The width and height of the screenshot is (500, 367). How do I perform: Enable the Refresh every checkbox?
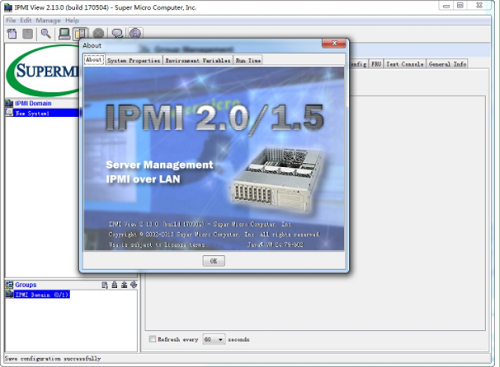(152, 339)
